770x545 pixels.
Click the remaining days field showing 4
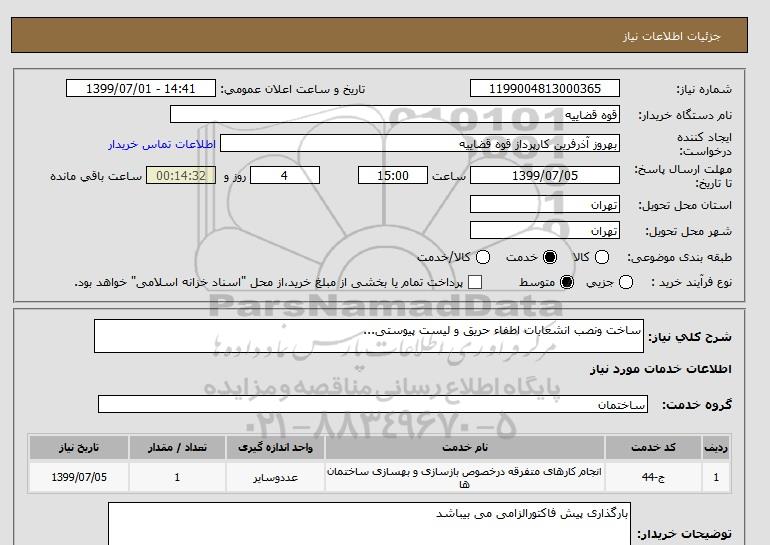pyautogui.click(x=285, y=175)
